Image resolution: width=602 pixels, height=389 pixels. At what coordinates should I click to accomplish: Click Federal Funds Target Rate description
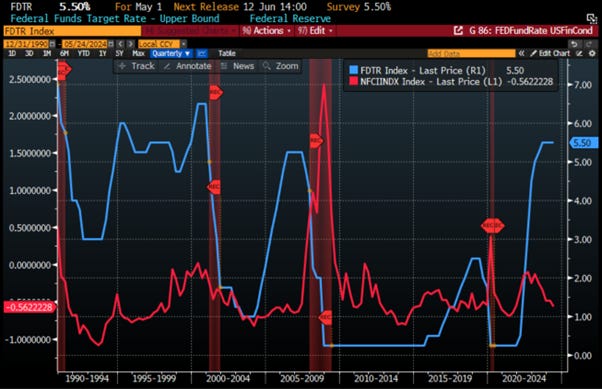coord(115,18)
